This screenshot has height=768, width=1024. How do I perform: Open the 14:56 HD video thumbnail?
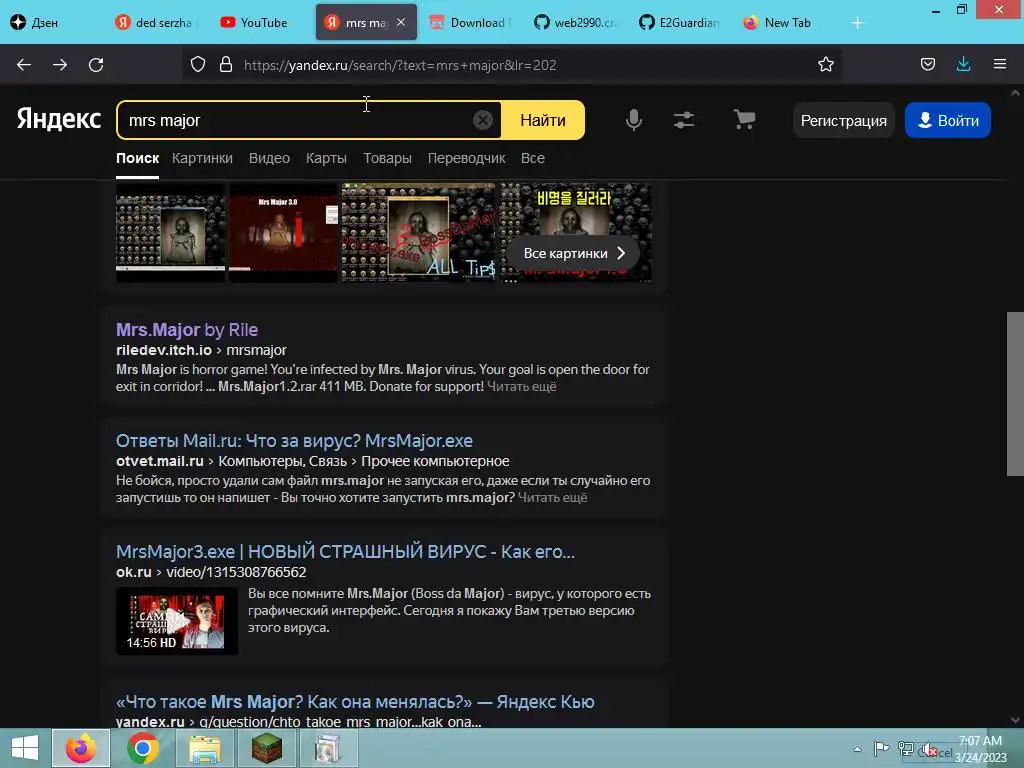tap(177, 621)
